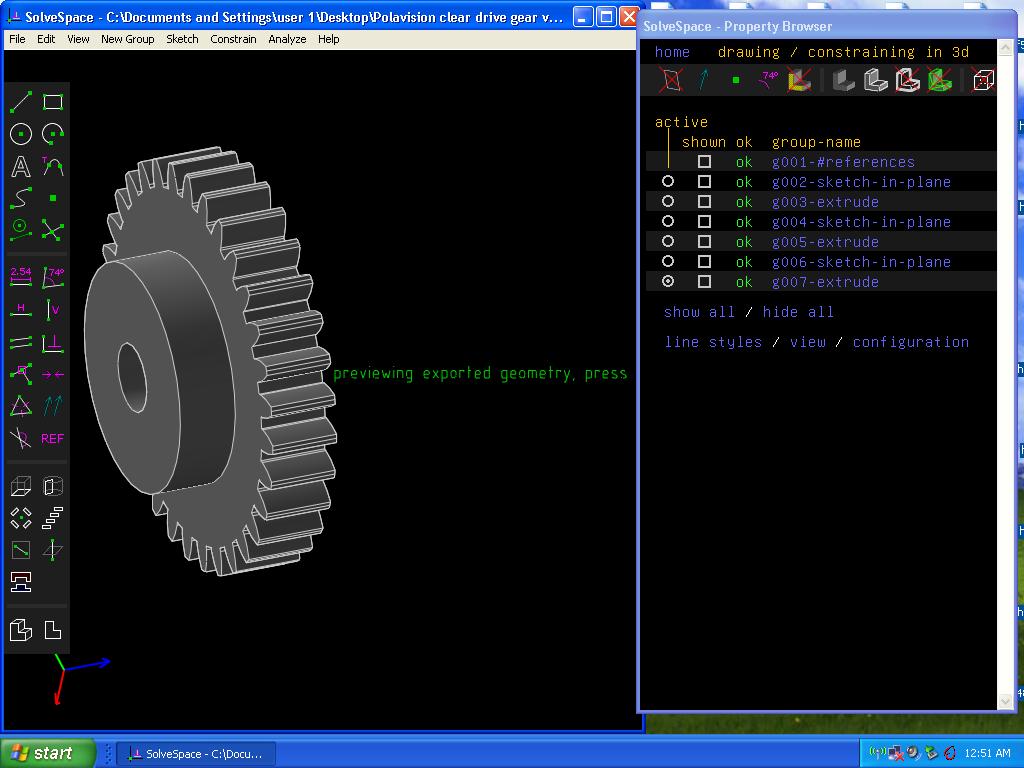The image size is (1024, 768).
Task: Open the Constrain menu
Action: [233, 39]
